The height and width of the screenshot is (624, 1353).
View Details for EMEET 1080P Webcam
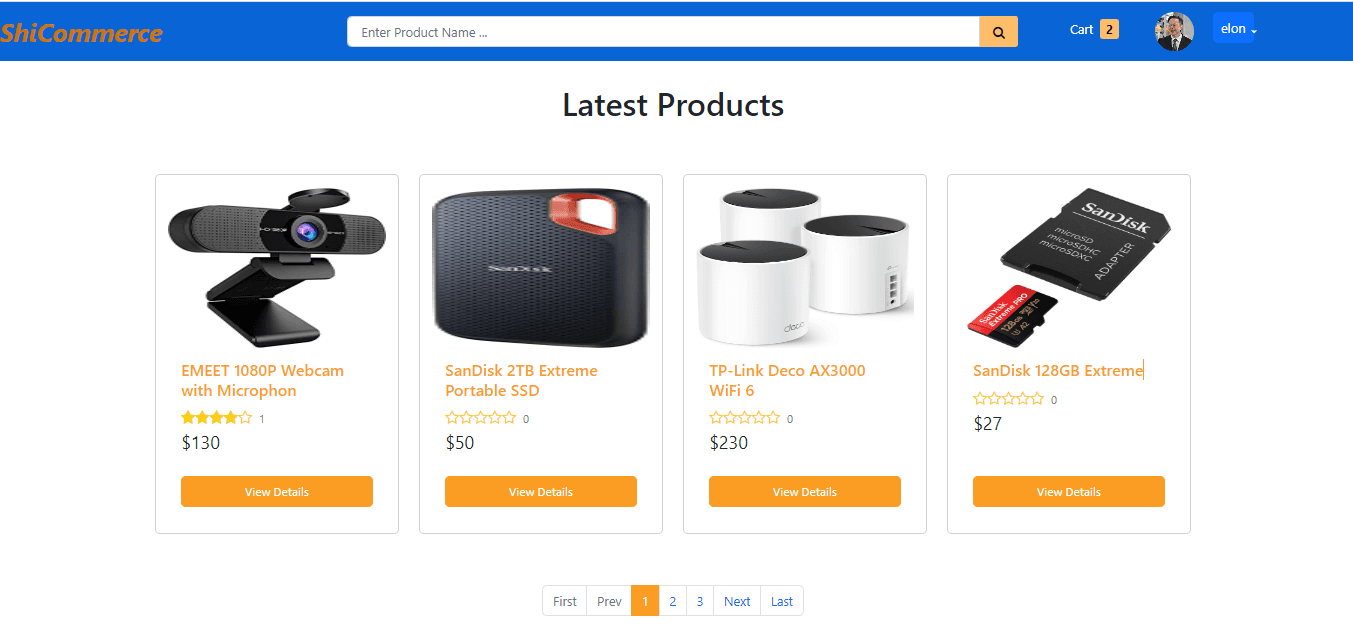pos(277,492)
